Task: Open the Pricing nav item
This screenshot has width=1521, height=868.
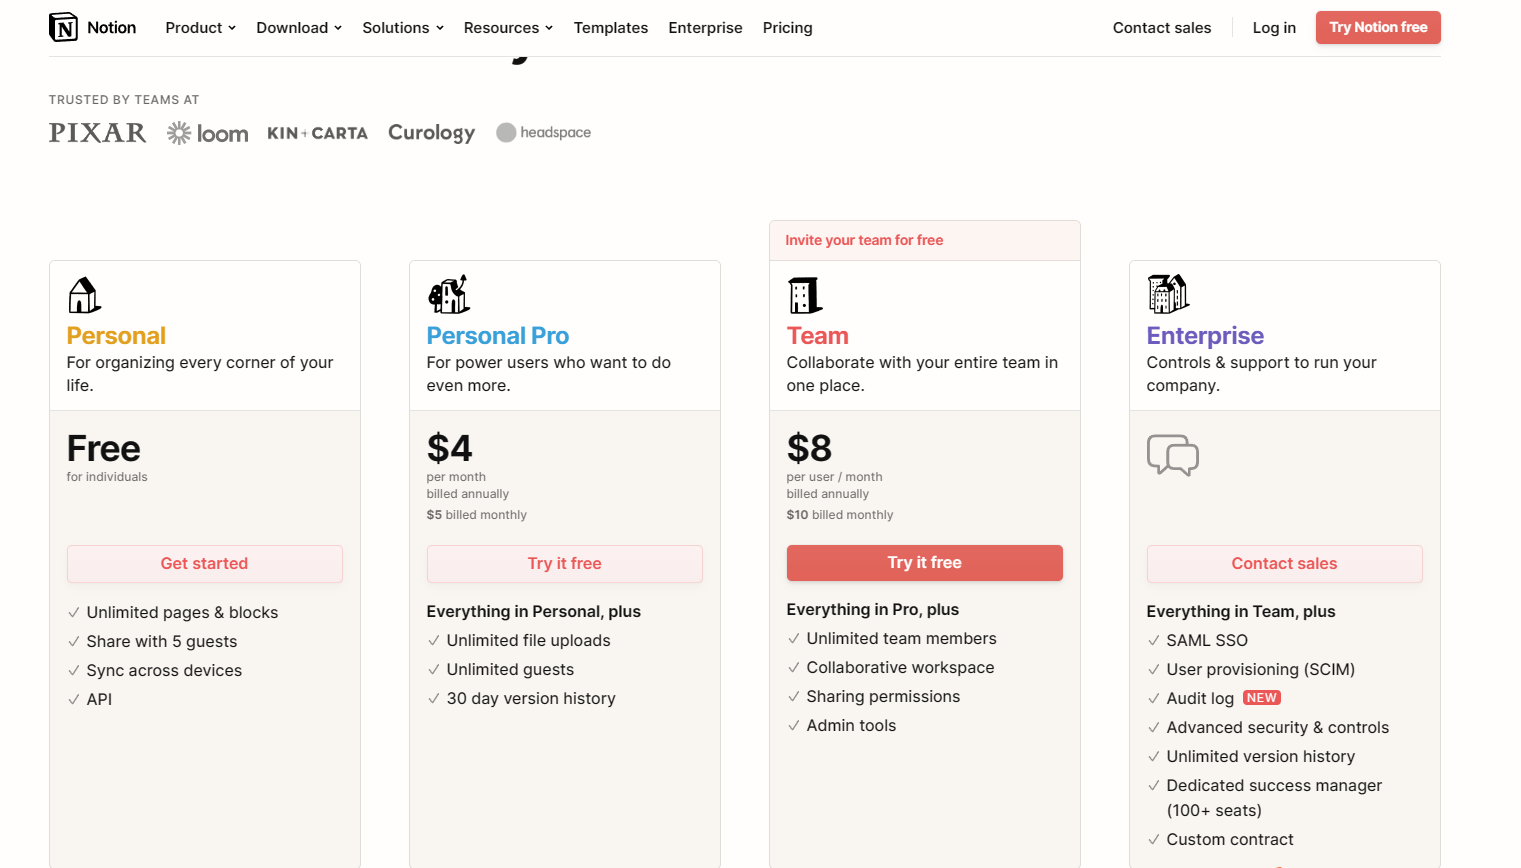Action: pyautogui.click(x=787, y=28)
